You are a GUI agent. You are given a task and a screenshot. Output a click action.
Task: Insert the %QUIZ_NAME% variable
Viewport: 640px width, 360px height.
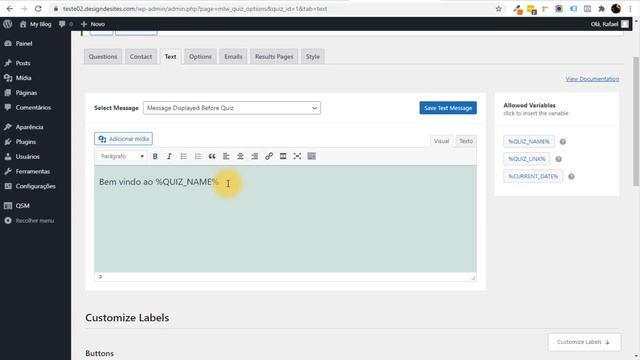click(529, 142)
